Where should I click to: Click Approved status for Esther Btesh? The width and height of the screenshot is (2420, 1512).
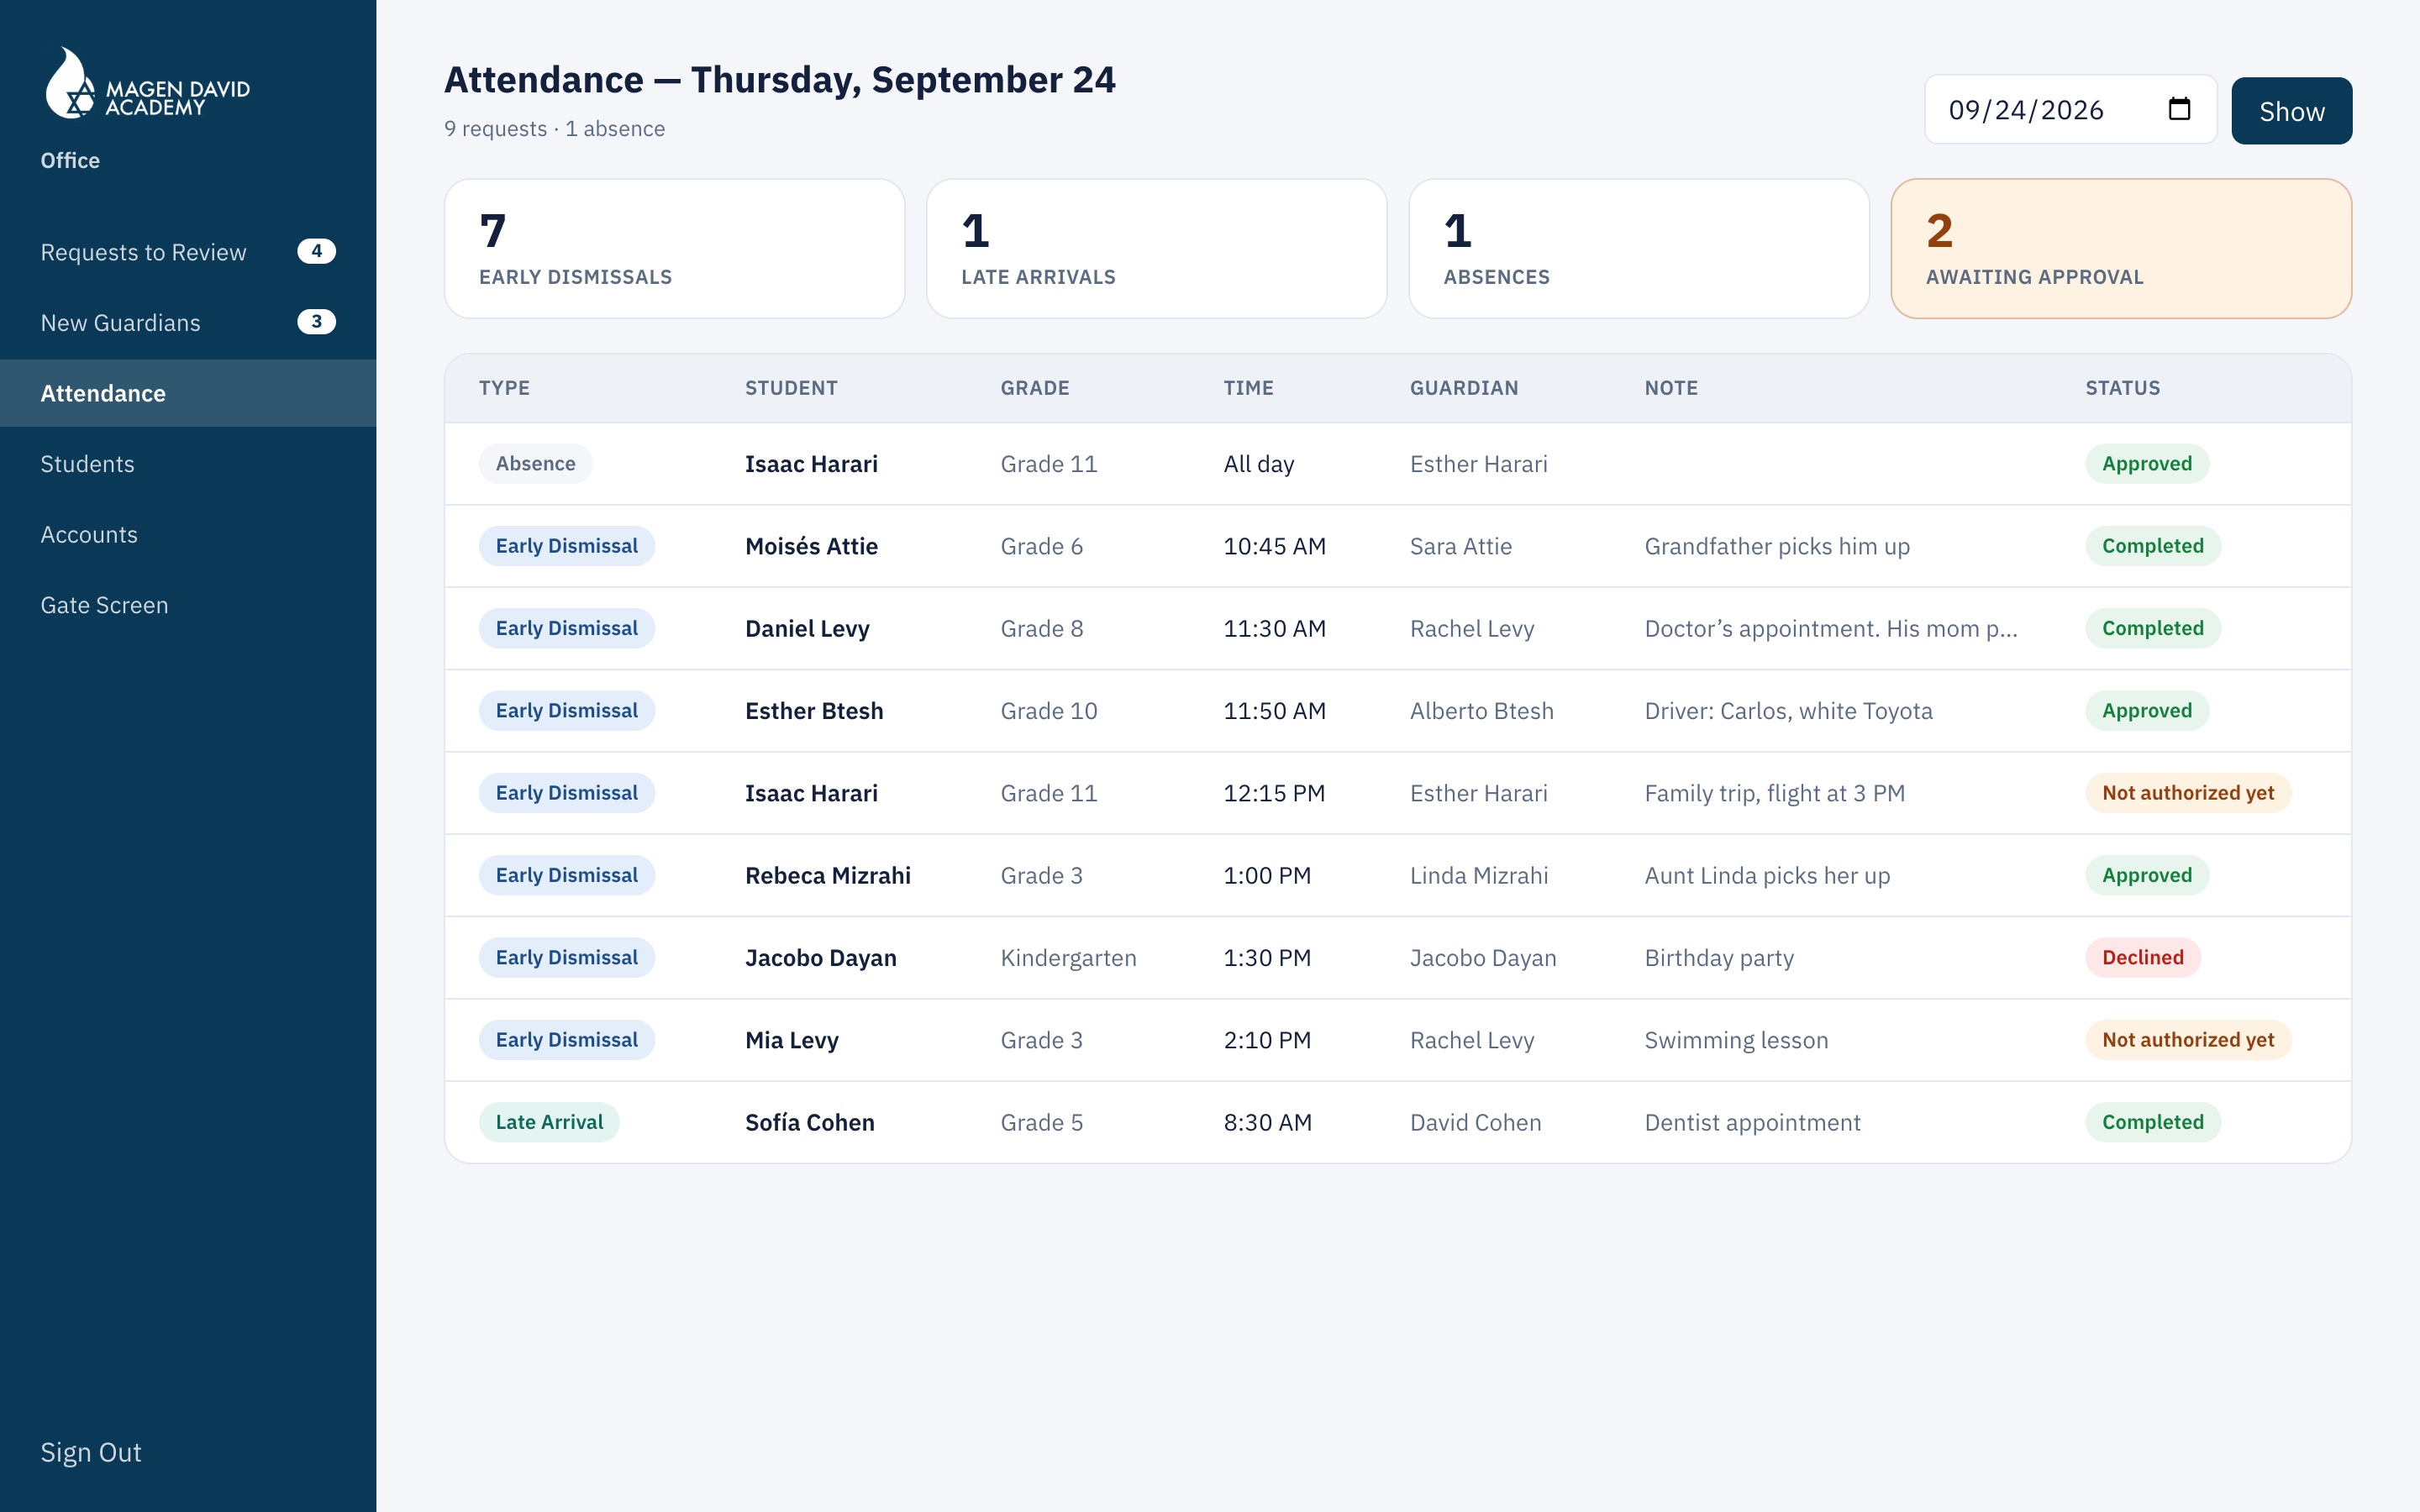point(2146,711)
